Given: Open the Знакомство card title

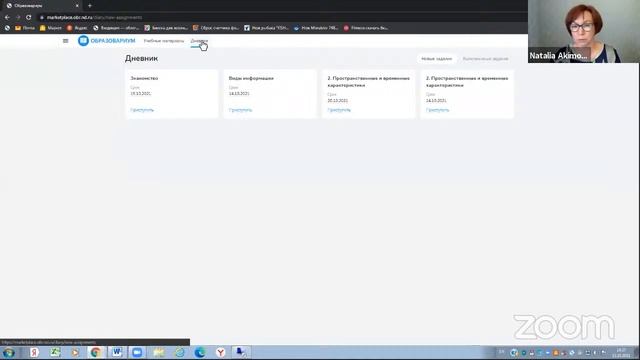Looking at the screenshot, I should 144,78.
